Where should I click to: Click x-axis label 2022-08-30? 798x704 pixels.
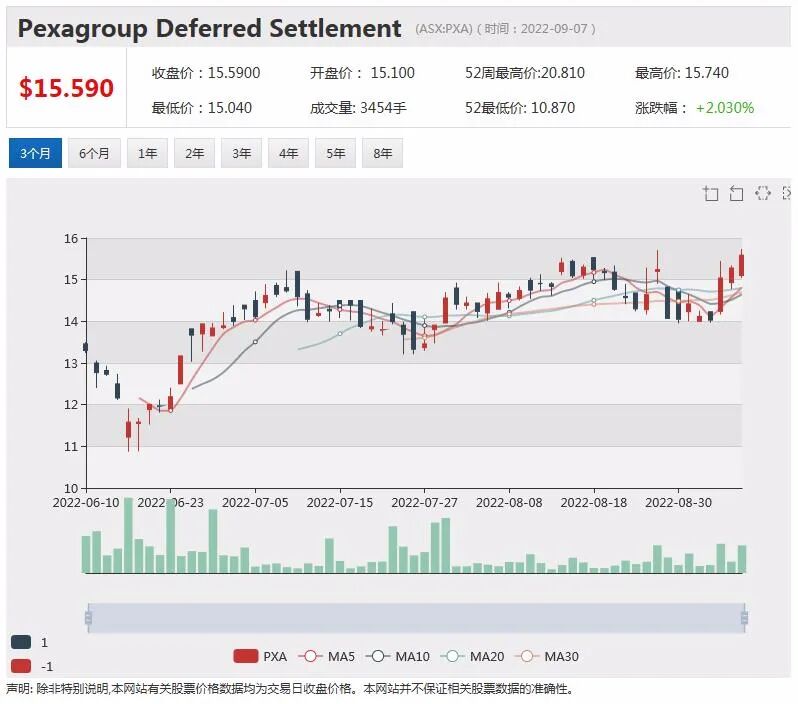click(x=678, y=502)
